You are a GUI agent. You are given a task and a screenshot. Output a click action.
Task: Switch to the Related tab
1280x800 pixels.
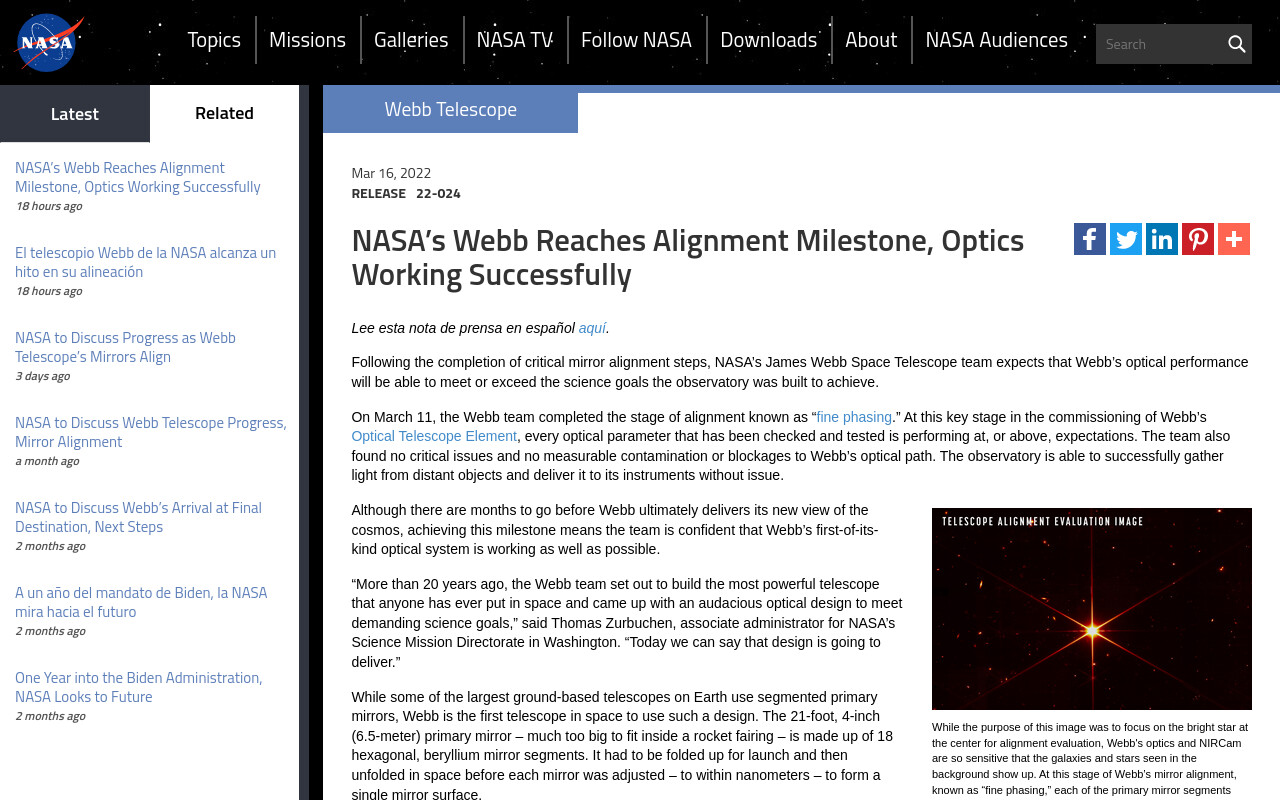(x=224, y=113)
